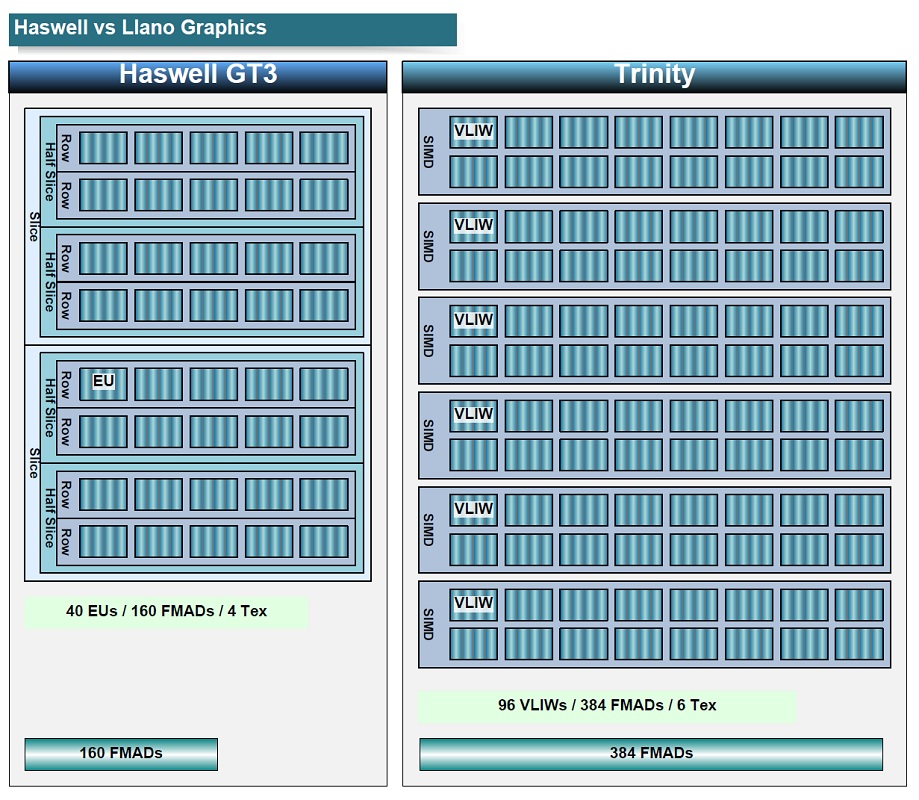Select the VLIW block in the second SIMD group
This screenshot has height=800, width=919.
coord(473,226)
